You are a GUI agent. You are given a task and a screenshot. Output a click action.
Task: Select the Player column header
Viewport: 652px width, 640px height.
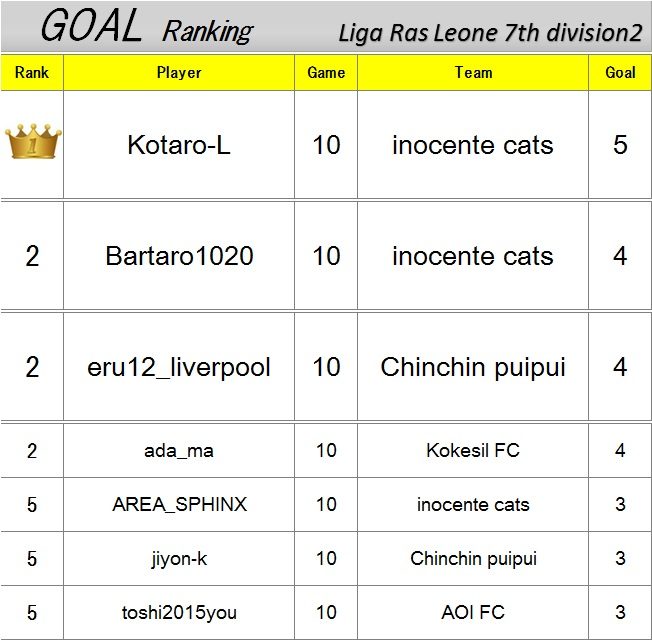click(x=179, y=73)
